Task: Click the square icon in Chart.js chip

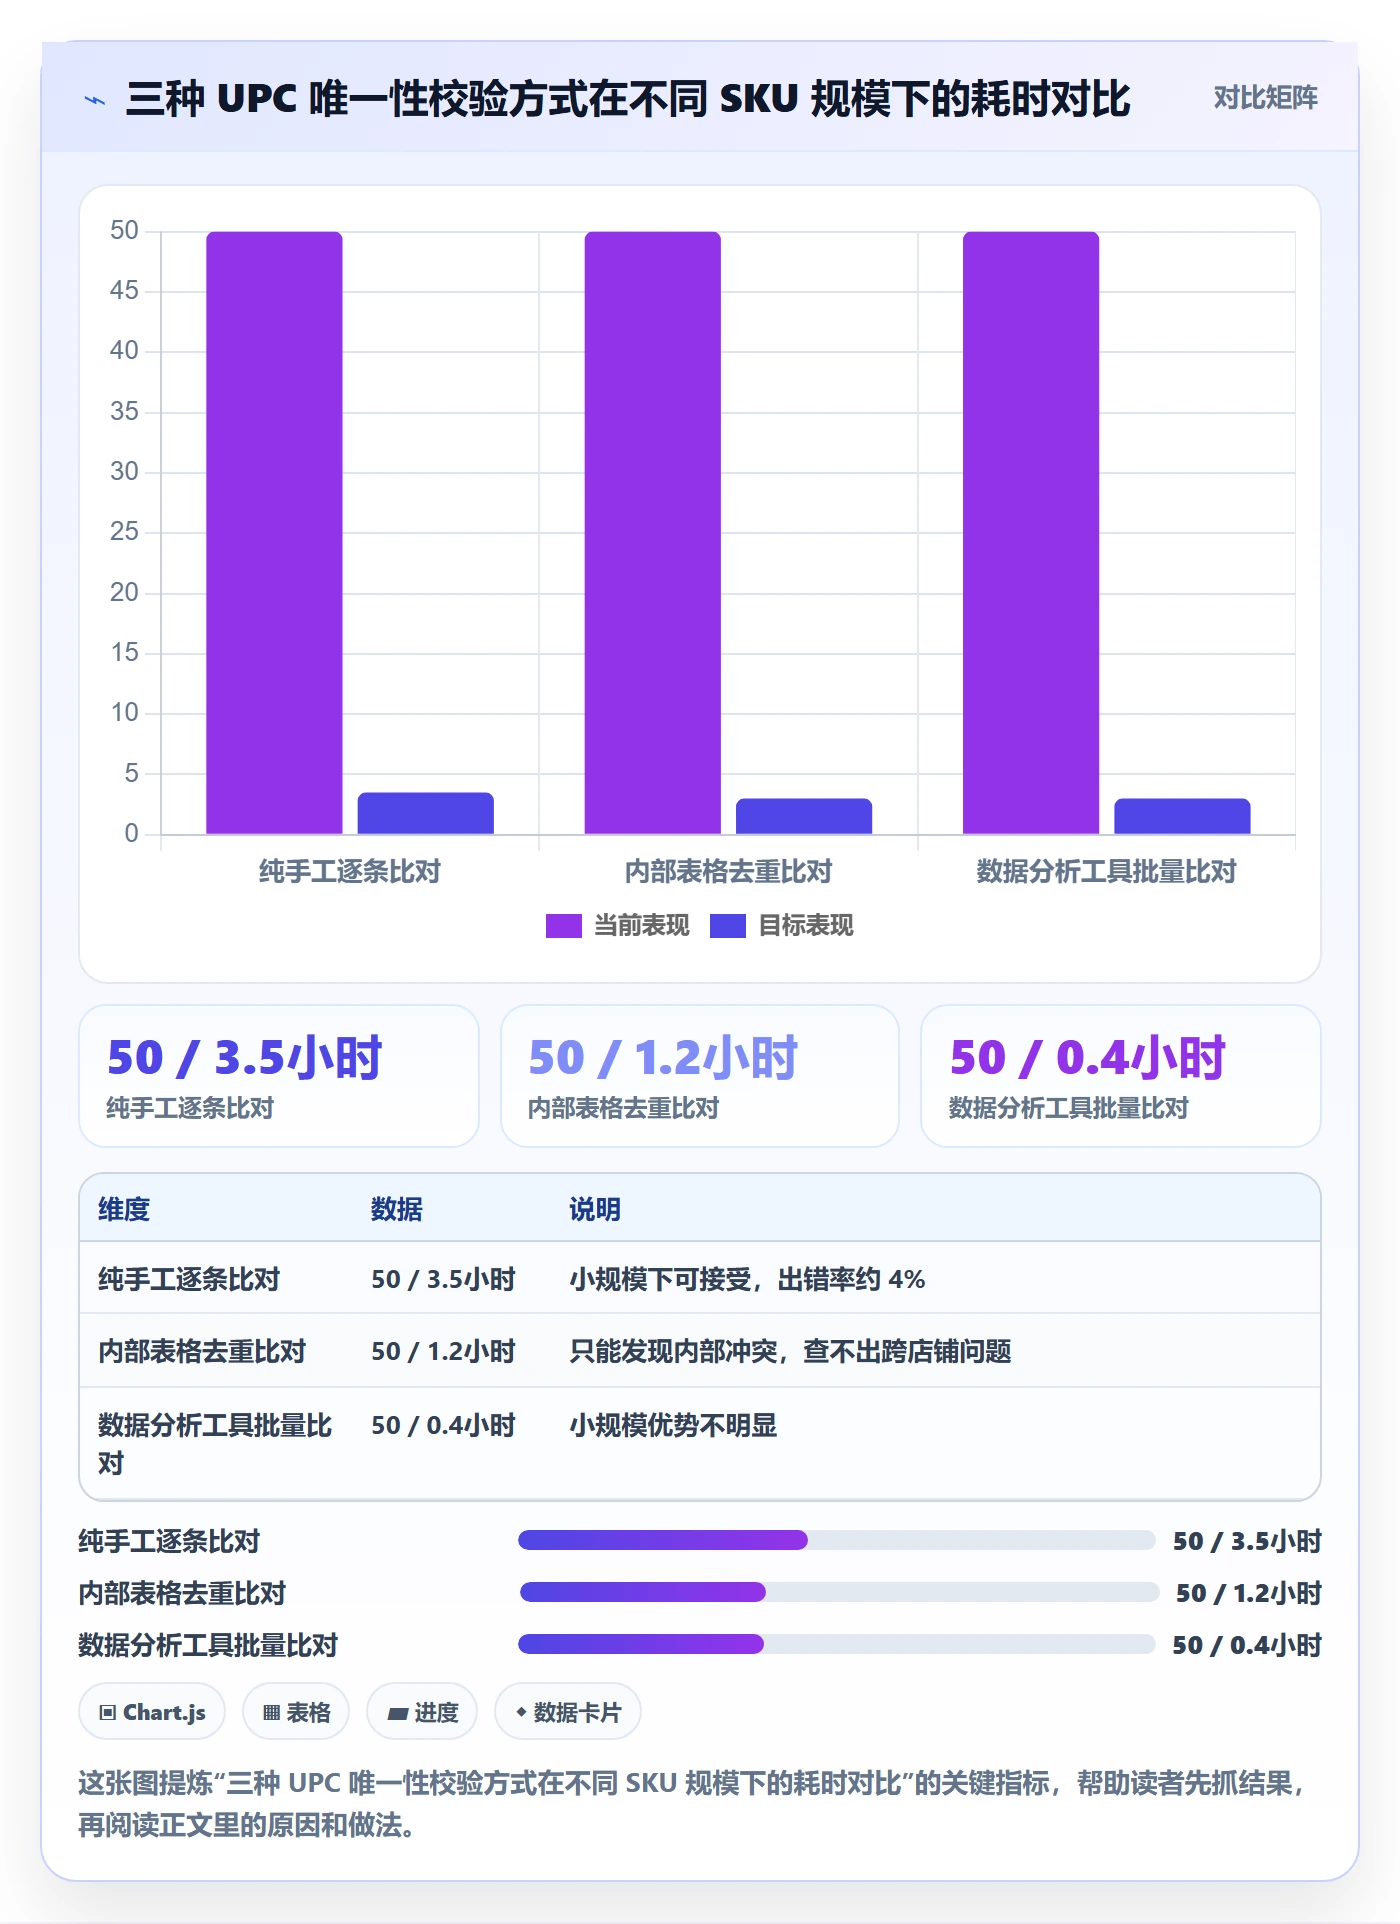Action: tap(108, 1713)
